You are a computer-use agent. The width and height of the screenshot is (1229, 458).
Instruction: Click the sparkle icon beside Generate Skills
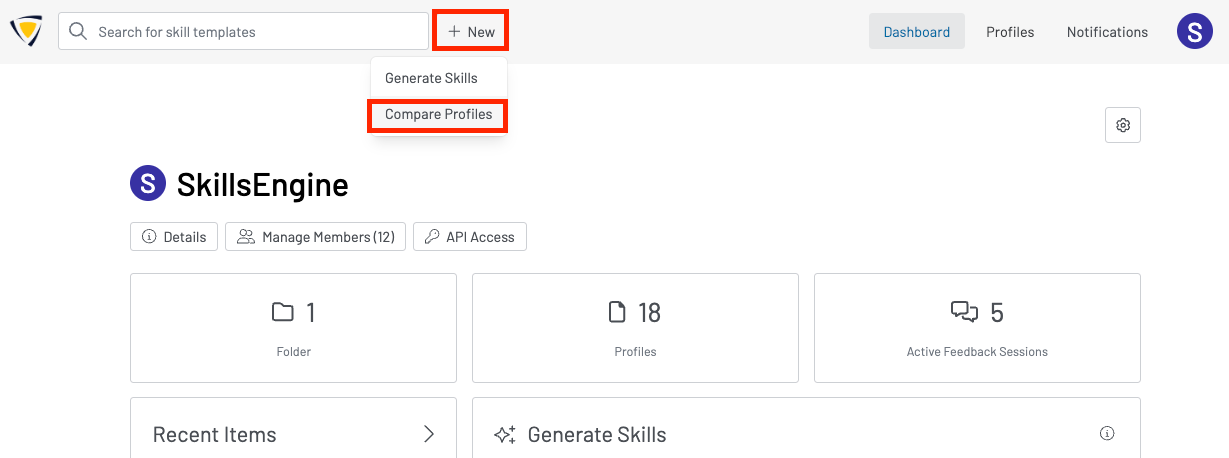[x=505, y=435]
